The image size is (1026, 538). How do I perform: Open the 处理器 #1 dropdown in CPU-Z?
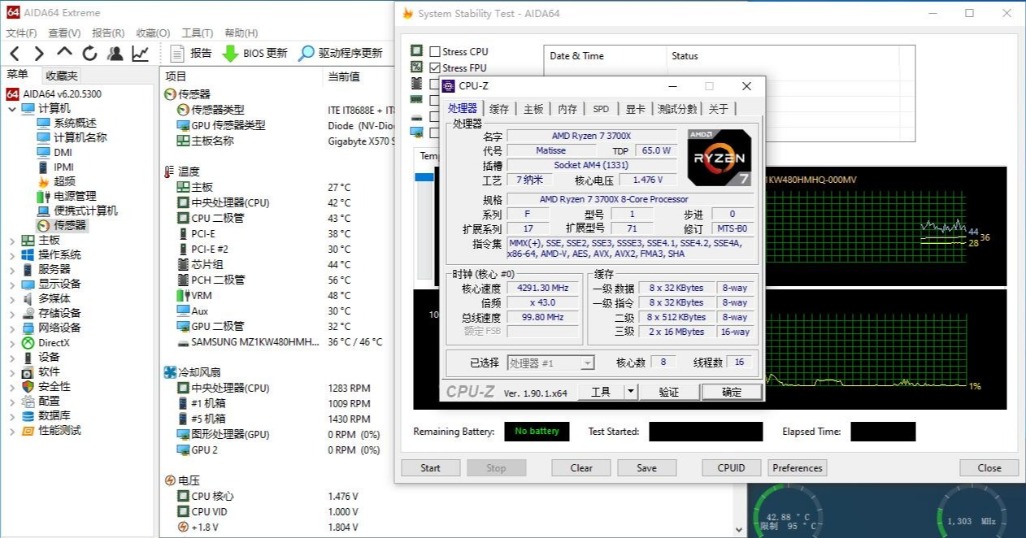587,363
